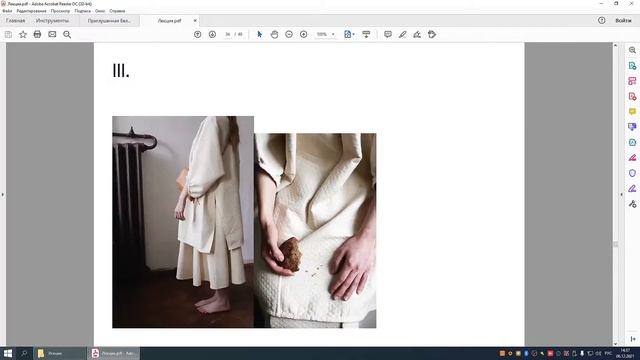Zoom in with plus circle icon
Image resolution: width=640 pixels, height=360 pixels.
click(304, 35)
